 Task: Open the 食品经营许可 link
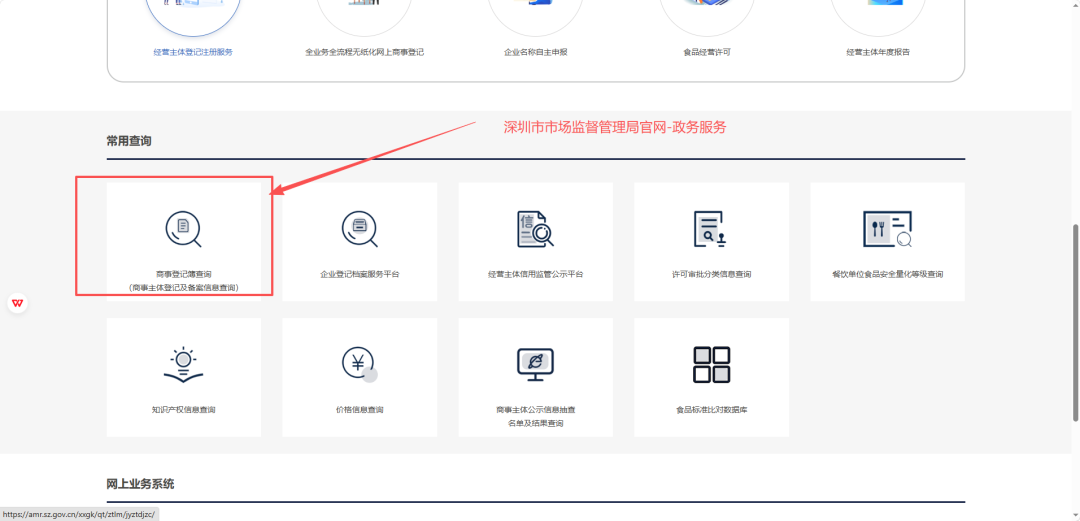[707, 52]
